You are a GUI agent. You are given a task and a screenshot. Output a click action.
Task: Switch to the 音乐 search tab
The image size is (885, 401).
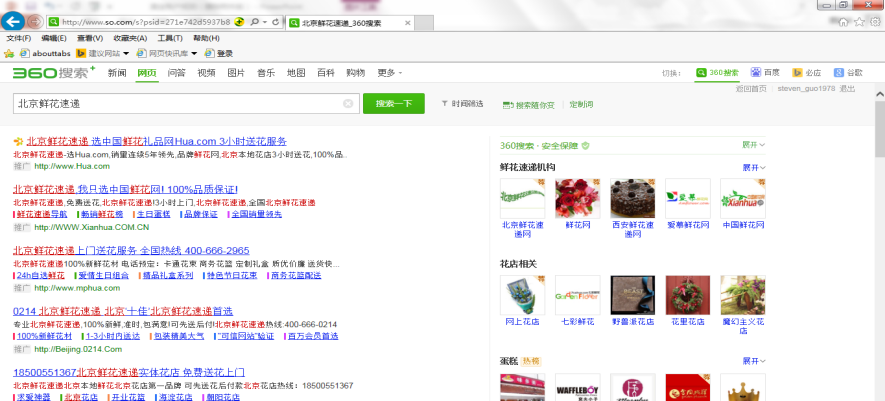(266, 73)
